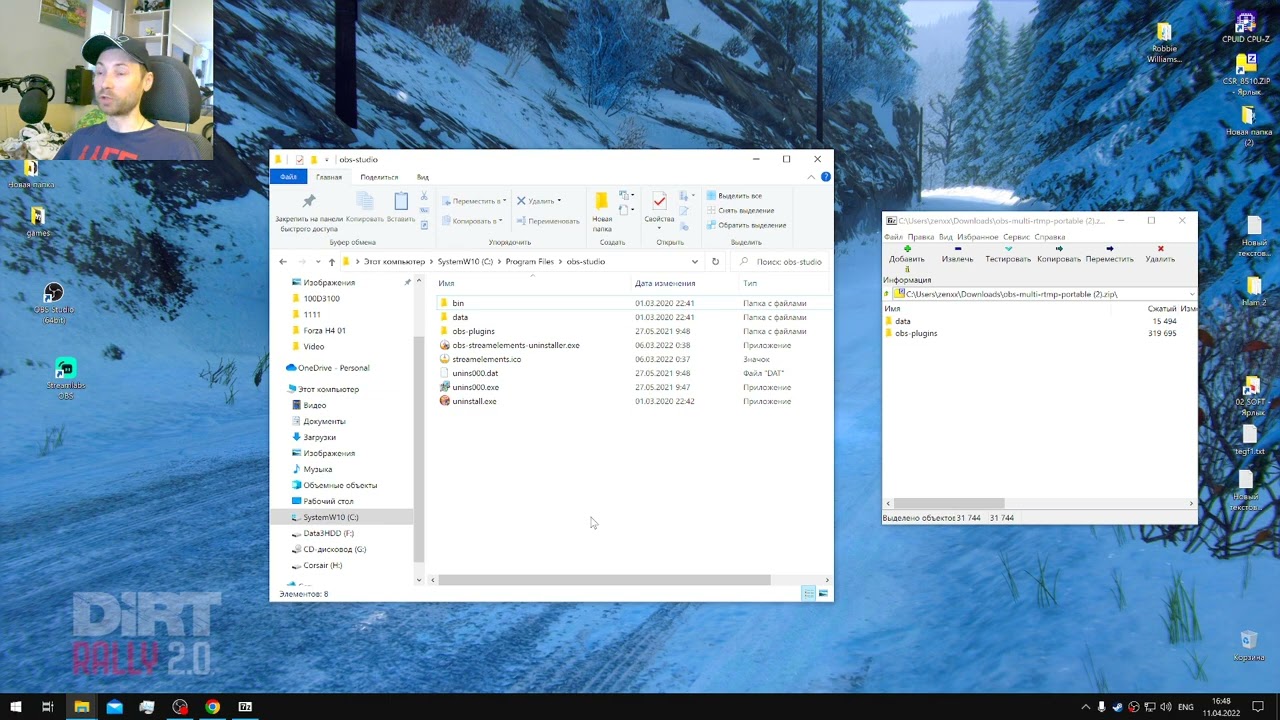Open Properties via the checkmark icon
Viewport: 1280px width, 720px height.
[659, 202]
